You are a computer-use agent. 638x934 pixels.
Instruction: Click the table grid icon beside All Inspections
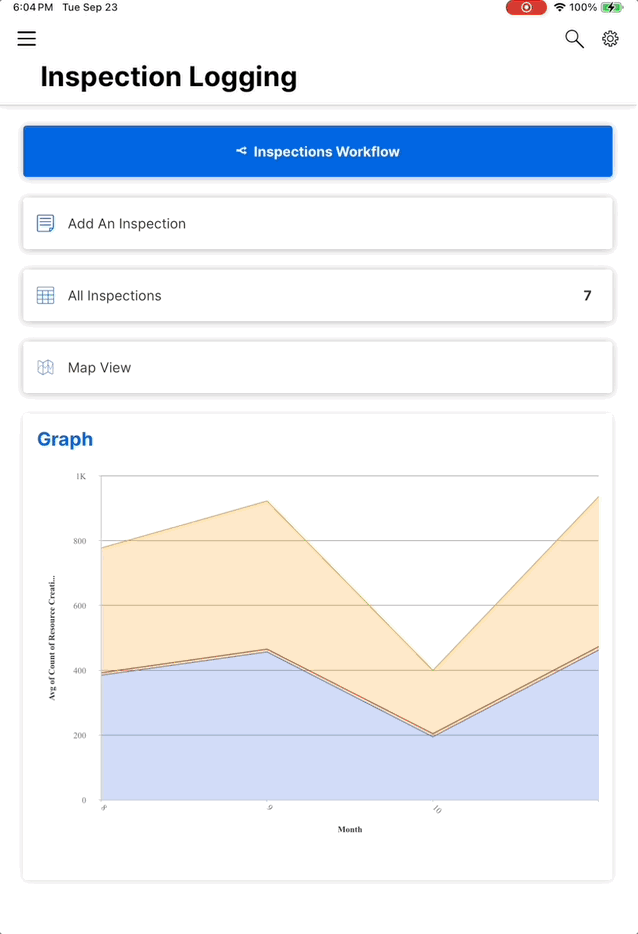(x=45, y=295)
